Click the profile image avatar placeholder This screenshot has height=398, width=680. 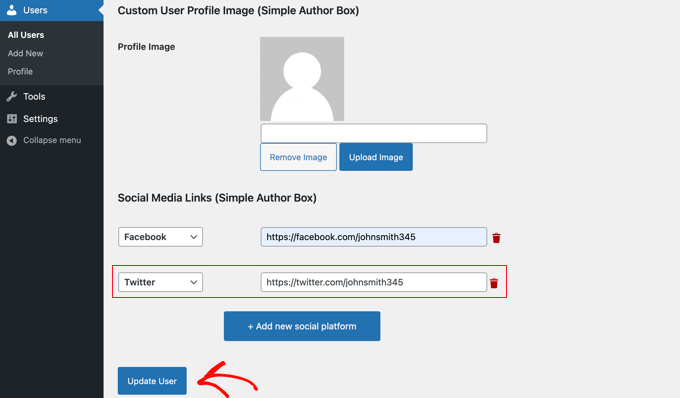[302, 79]
